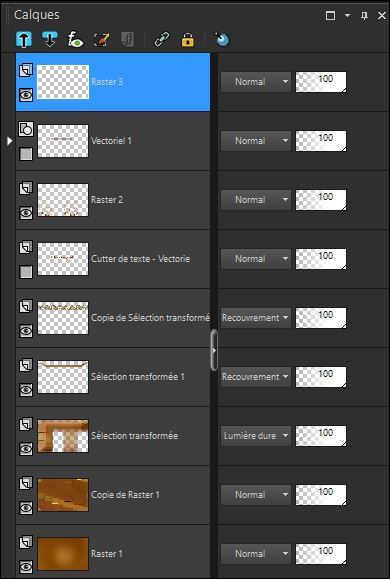Toggle the lock transparency padlock icon
The height and width of the screenshot is (579, 390).
(188, 40)
